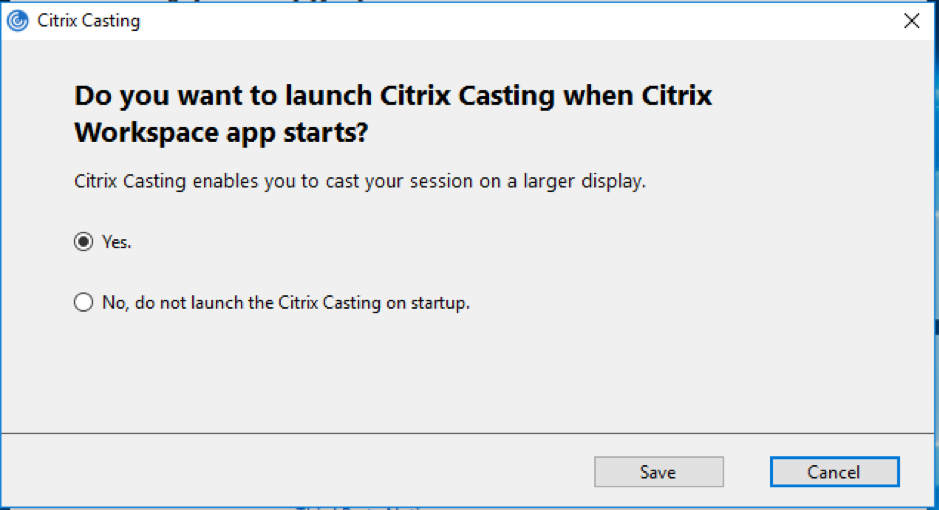The width and height of the screenshot is (939, 510).
Task: Click the blank area left of the Save button
Action: 300,472
